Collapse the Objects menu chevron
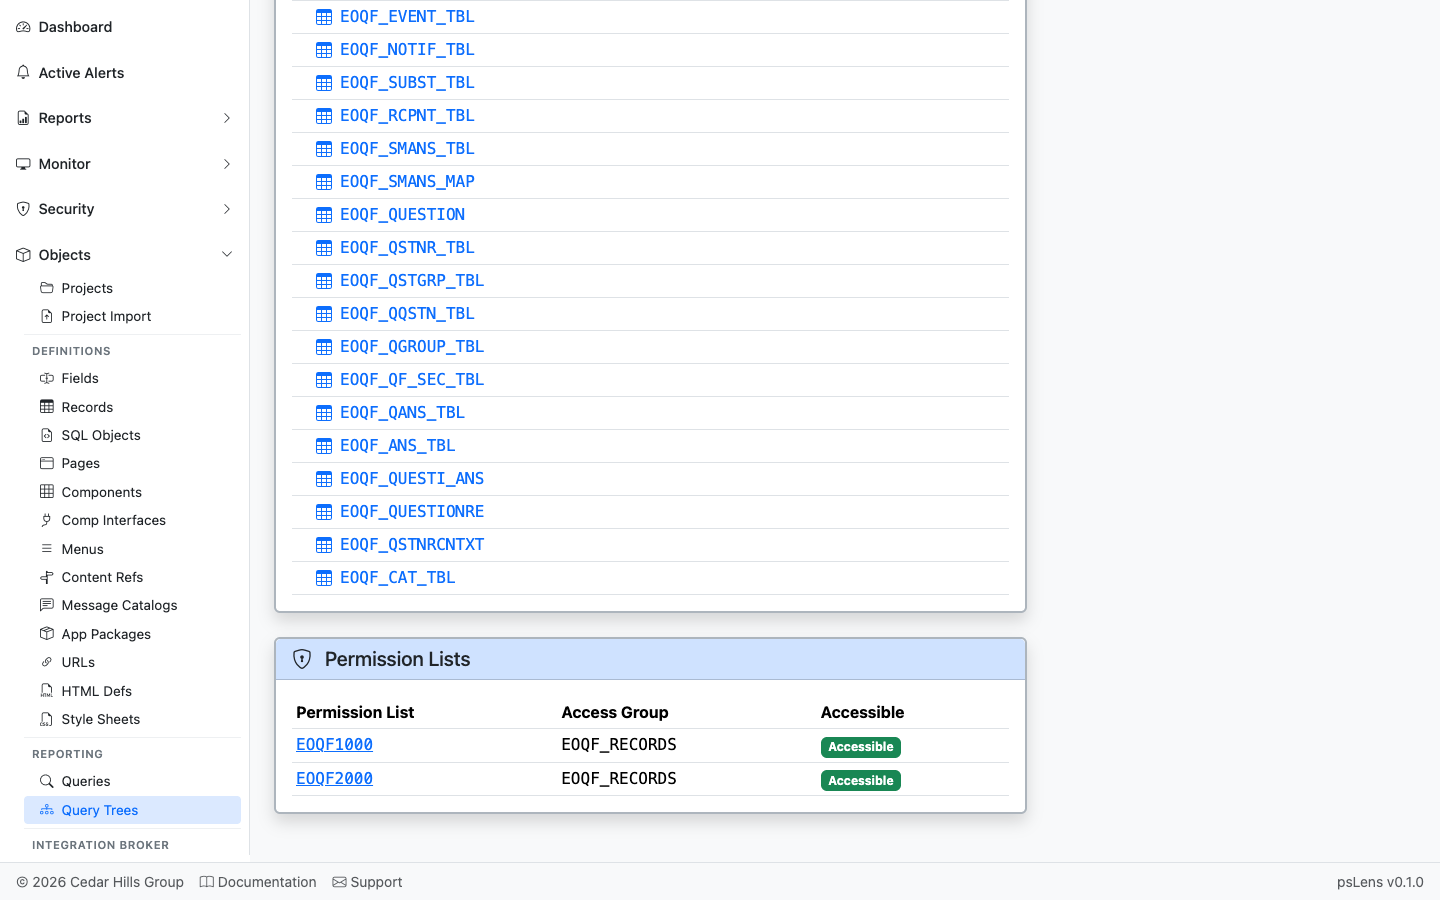Viewport: 1440px width, 900px height. point(227,255)
